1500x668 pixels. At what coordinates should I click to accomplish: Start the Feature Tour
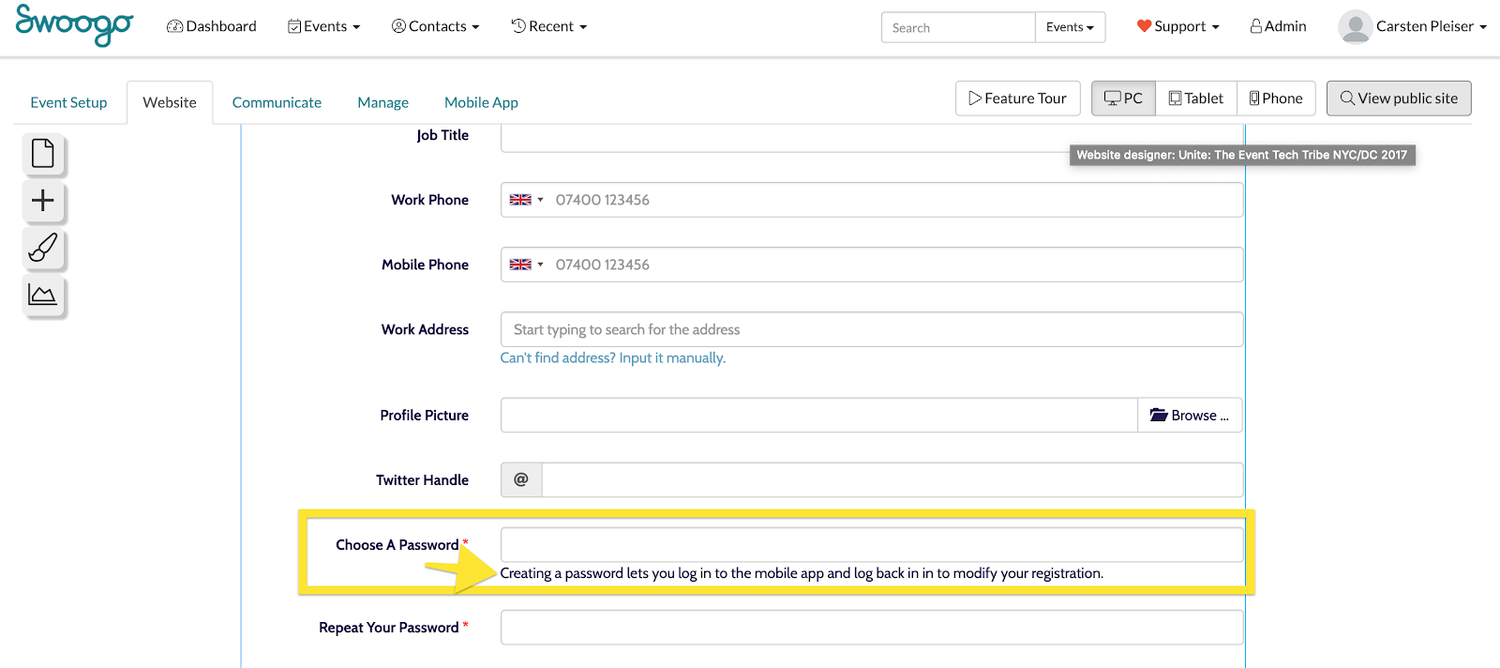point(1018,98)
